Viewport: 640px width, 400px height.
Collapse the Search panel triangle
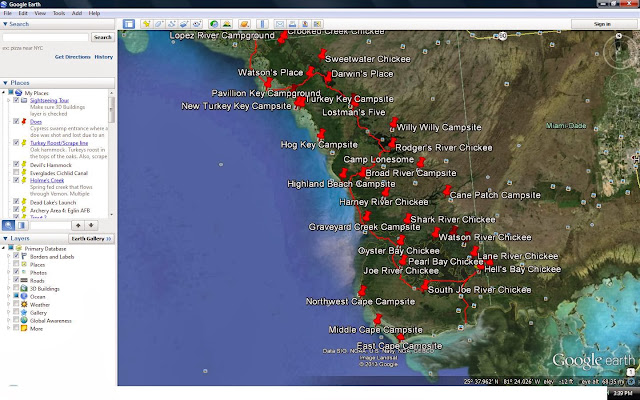pos(5,24)
